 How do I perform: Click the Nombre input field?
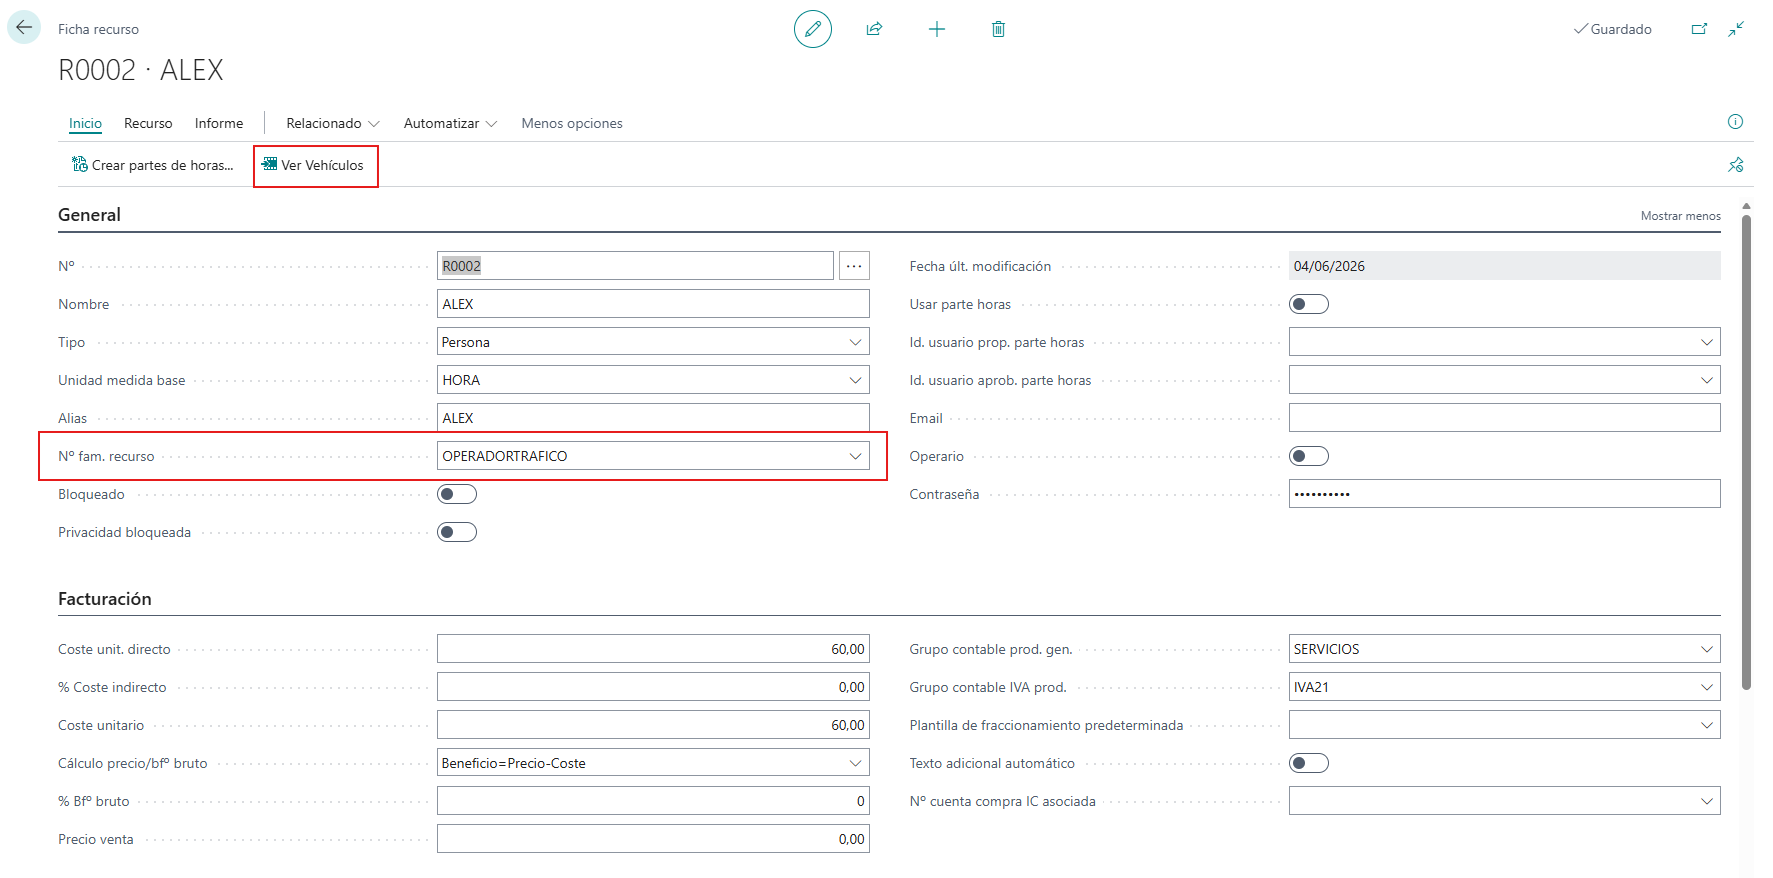653,304
